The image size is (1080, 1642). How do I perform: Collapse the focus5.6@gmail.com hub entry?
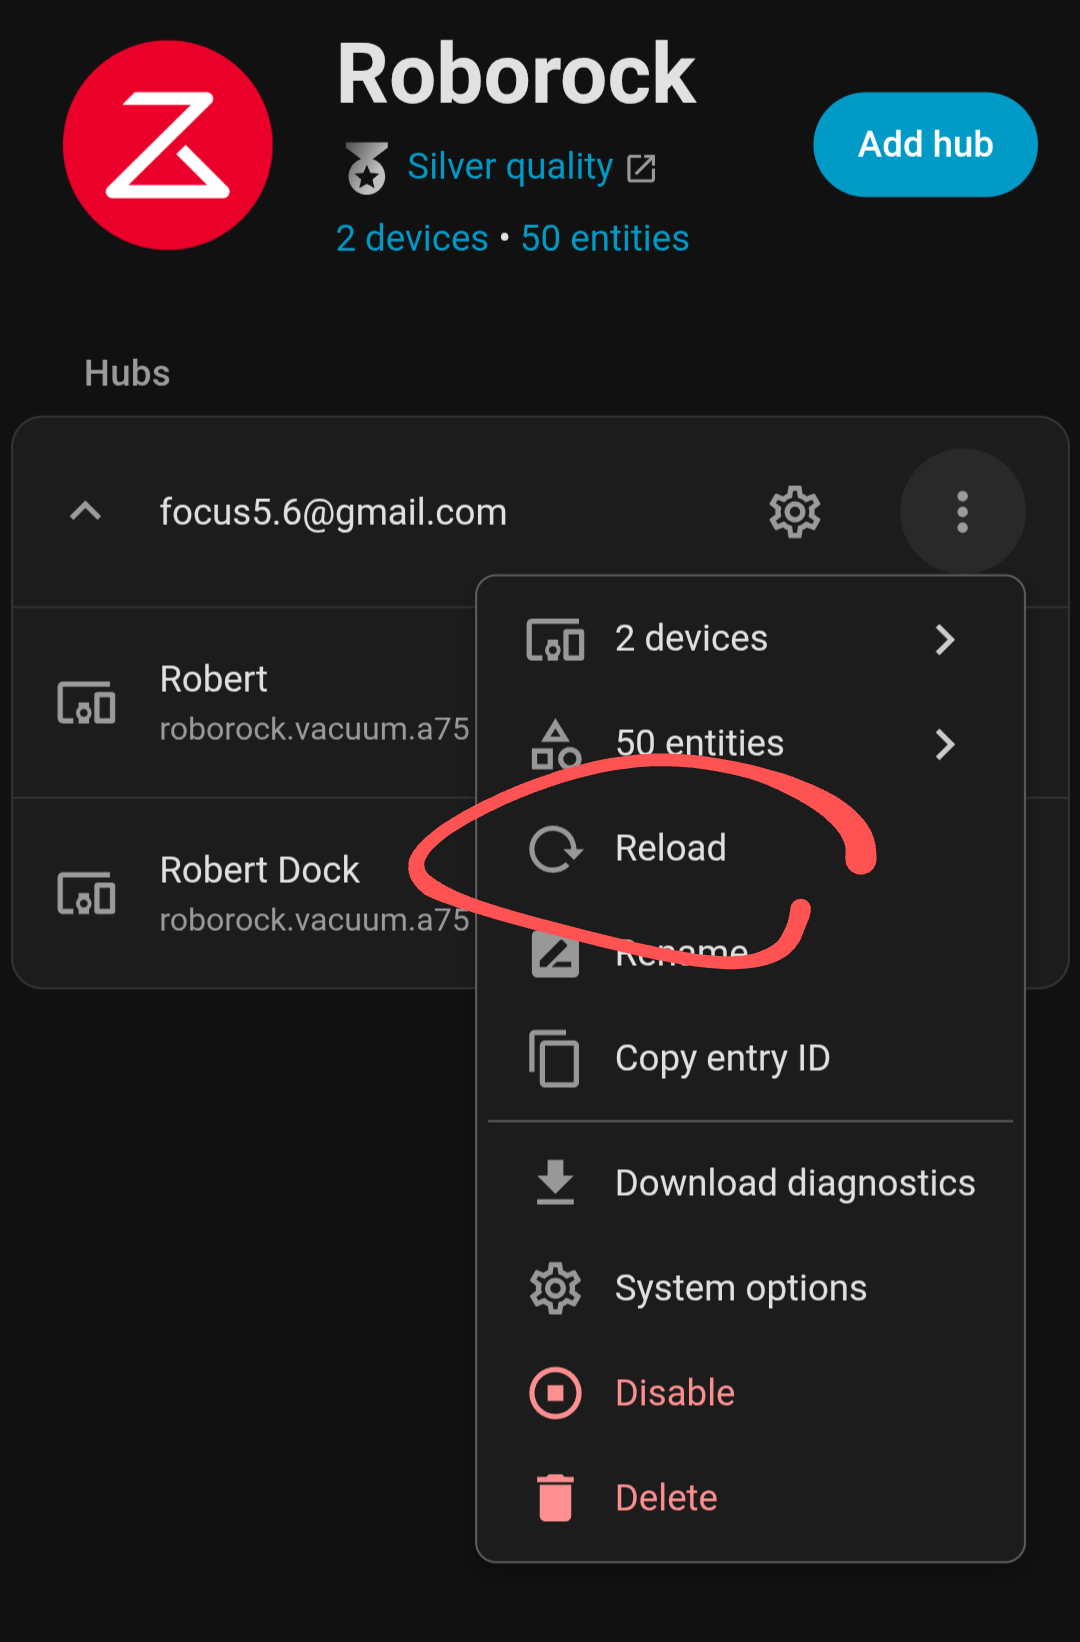click(86, 512)
